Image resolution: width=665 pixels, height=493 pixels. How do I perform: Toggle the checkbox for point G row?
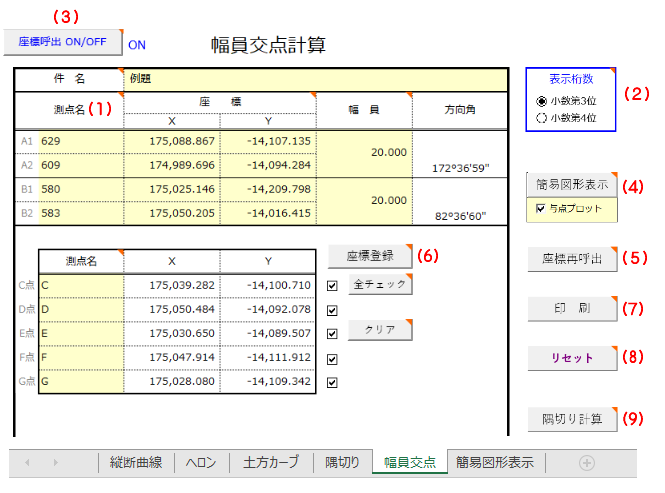(x=332, y=382)
